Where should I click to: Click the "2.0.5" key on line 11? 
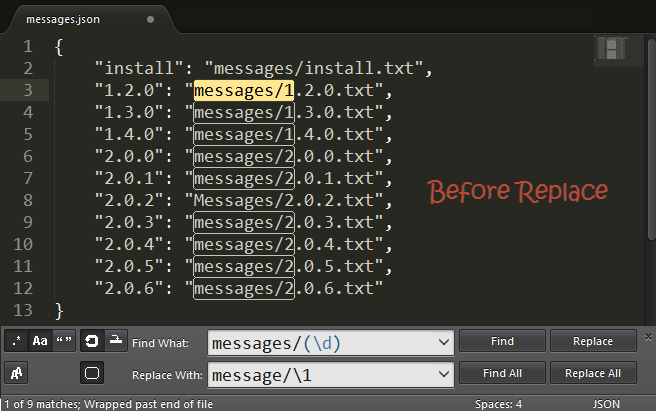[129, 267]
